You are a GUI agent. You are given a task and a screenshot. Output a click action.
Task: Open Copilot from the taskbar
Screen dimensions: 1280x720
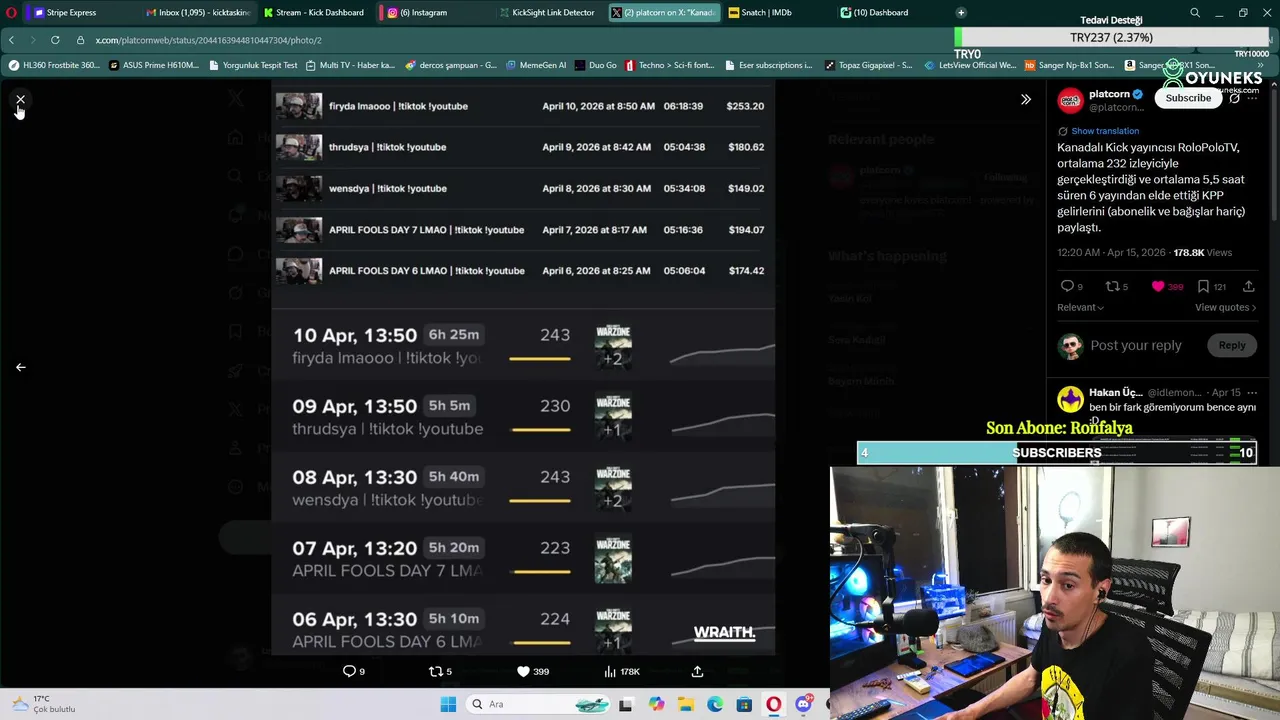(656, 704)
